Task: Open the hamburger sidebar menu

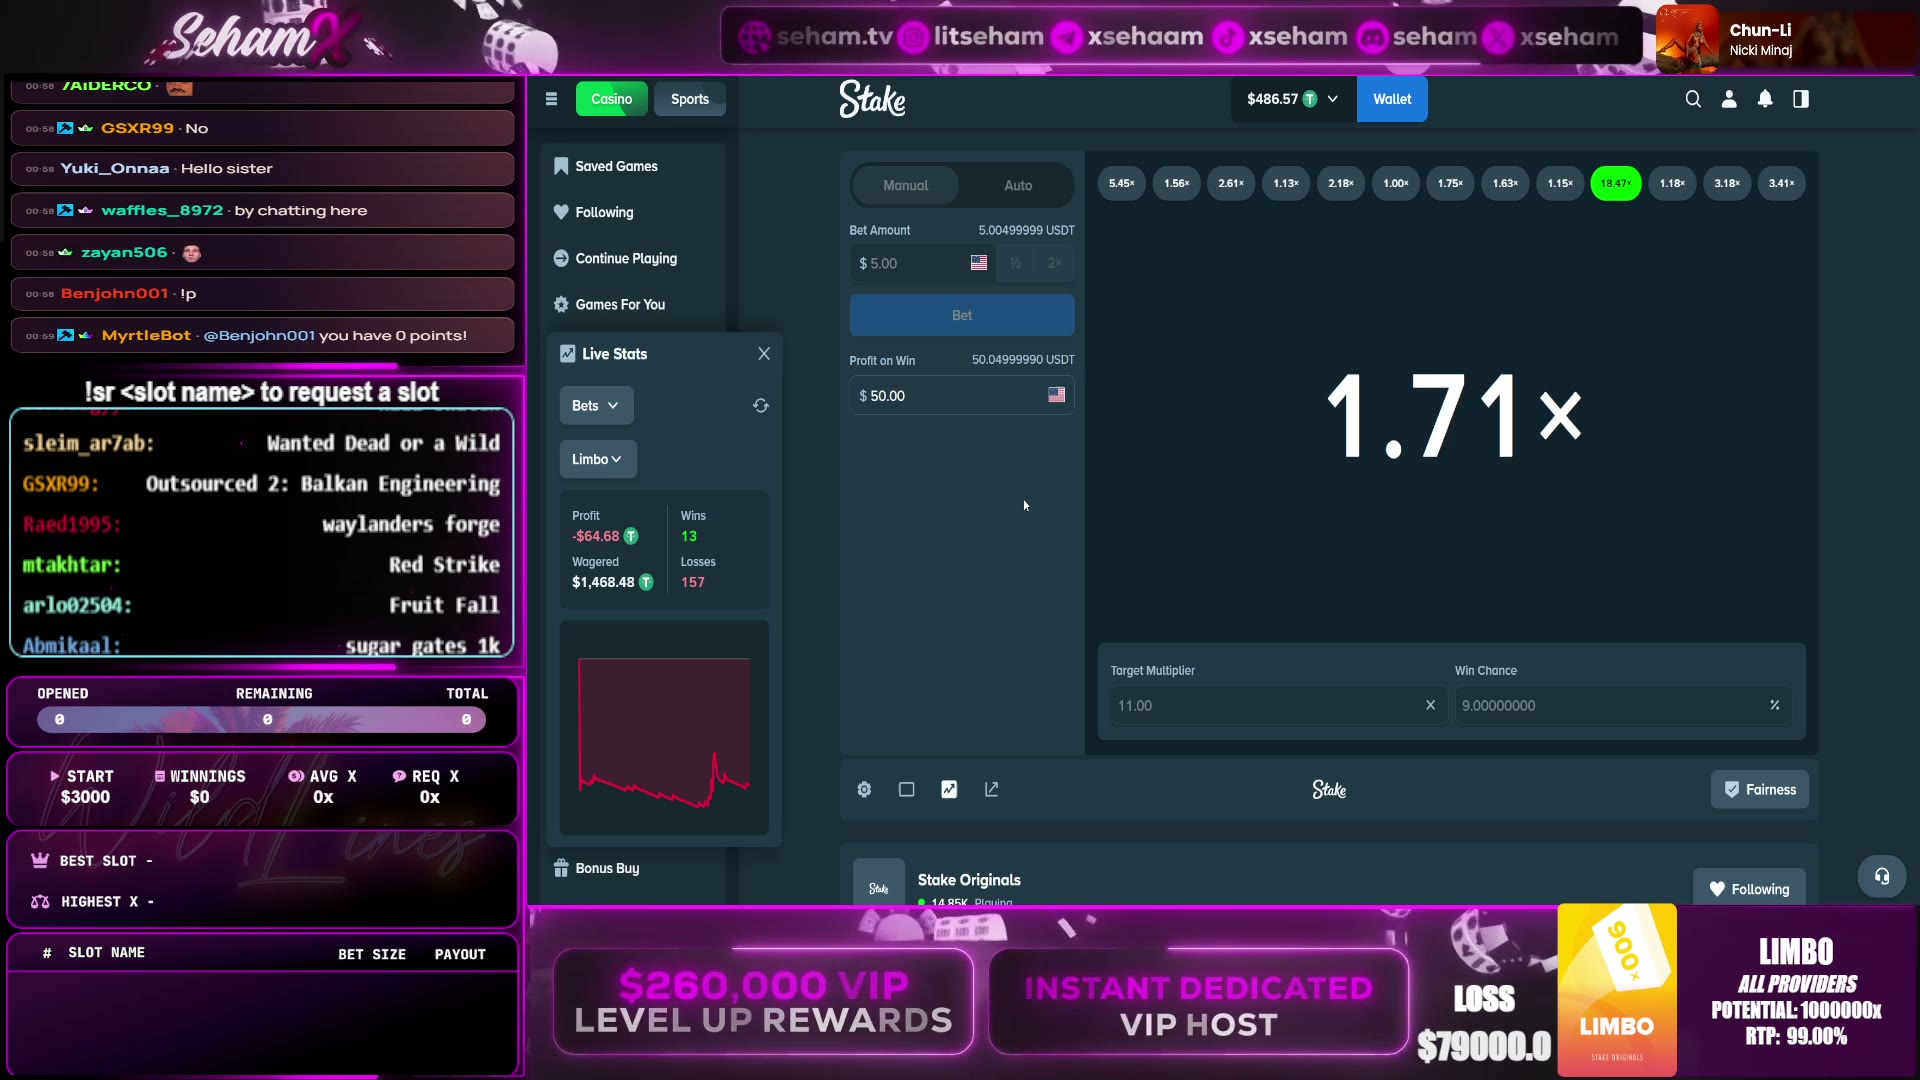Action: [x=551, y=99]
